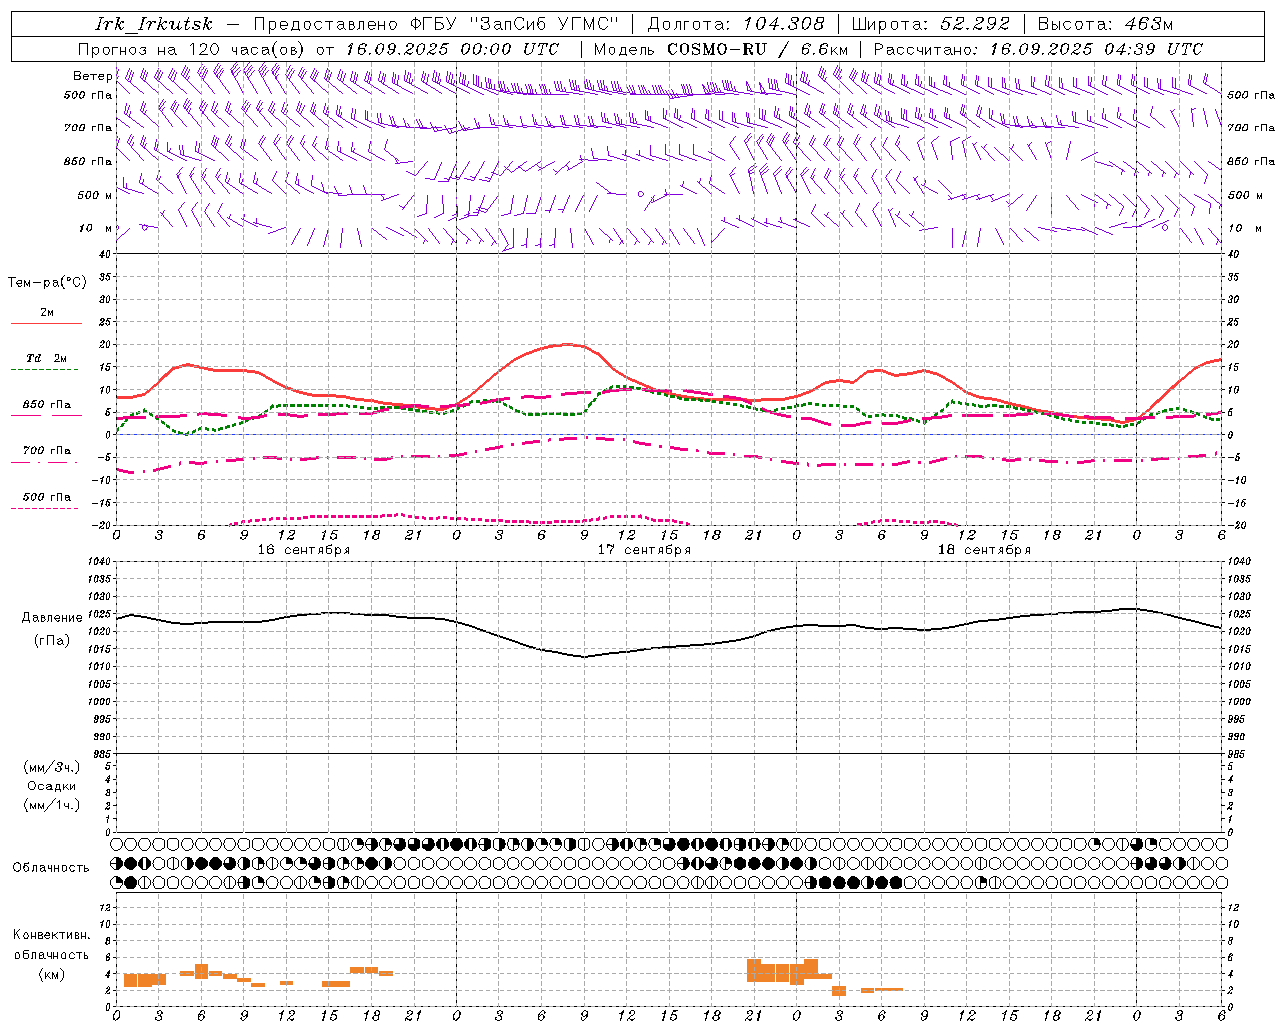1280x1024 pixels.
Task: Click the 18 сентября date label
Action: [x=984, y=550]
